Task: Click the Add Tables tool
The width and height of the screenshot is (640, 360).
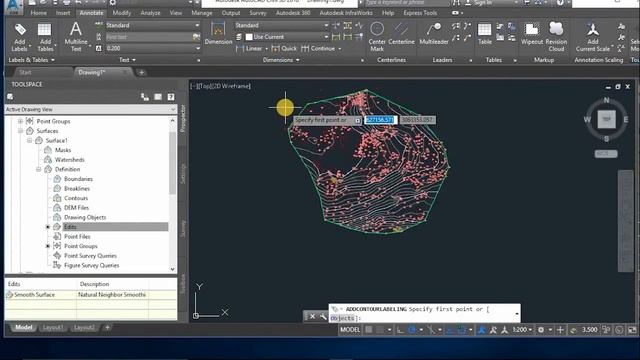Action: pyautogui.click(x=45, y=37)
